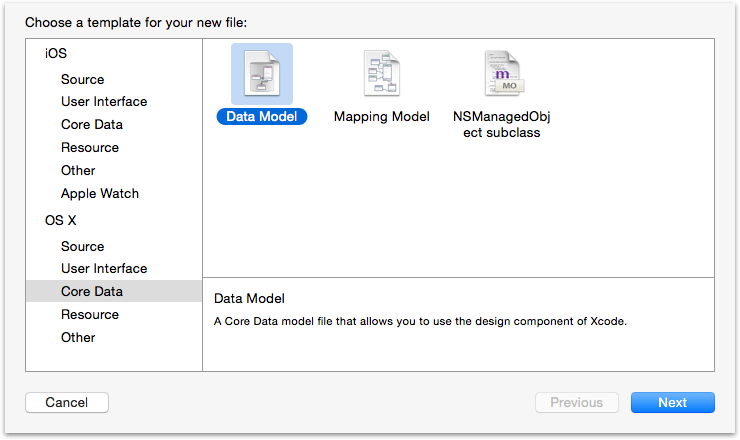
Task: Switch to Core Data under iOS
Action: coord(91,125)
